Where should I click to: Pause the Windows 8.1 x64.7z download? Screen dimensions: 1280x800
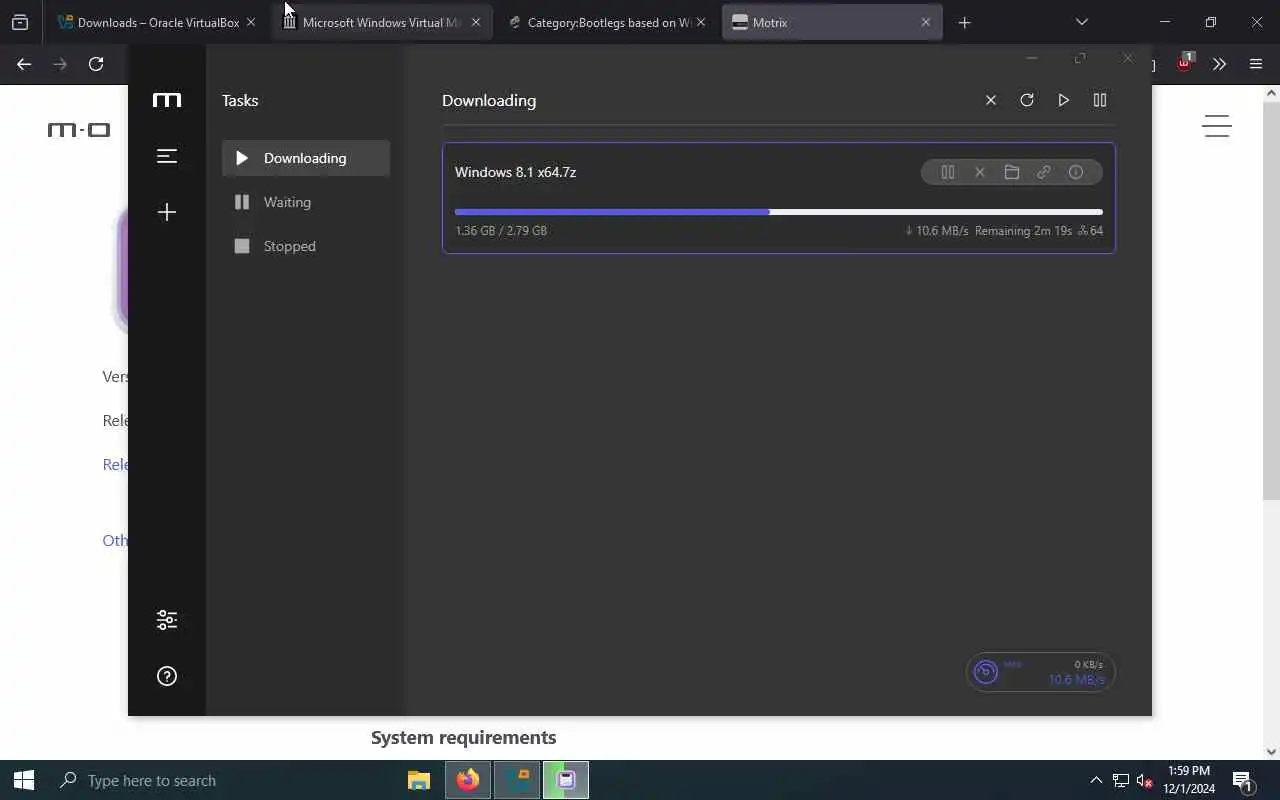[x=947, y=172]
